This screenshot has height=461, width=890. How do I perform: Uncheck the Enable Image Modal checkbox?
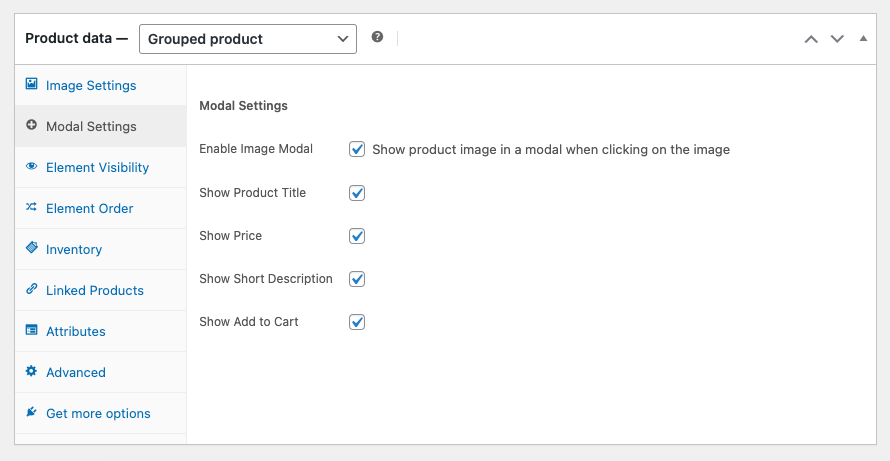pos(357,149)
